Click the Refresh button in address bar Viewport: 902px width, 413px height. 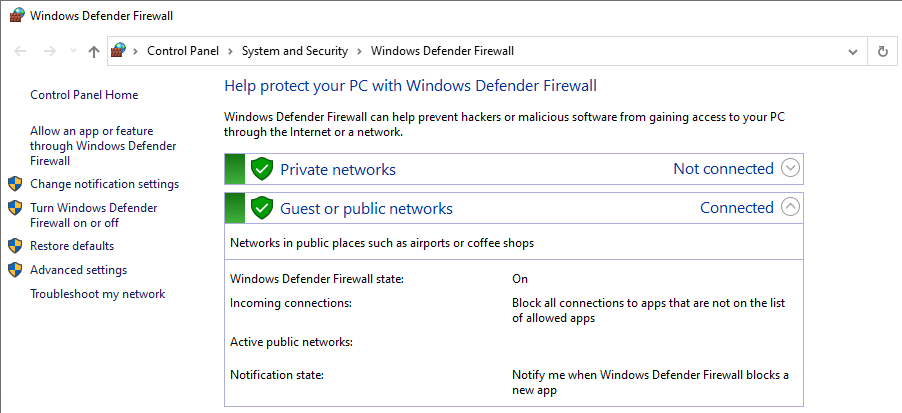[882, 51]
